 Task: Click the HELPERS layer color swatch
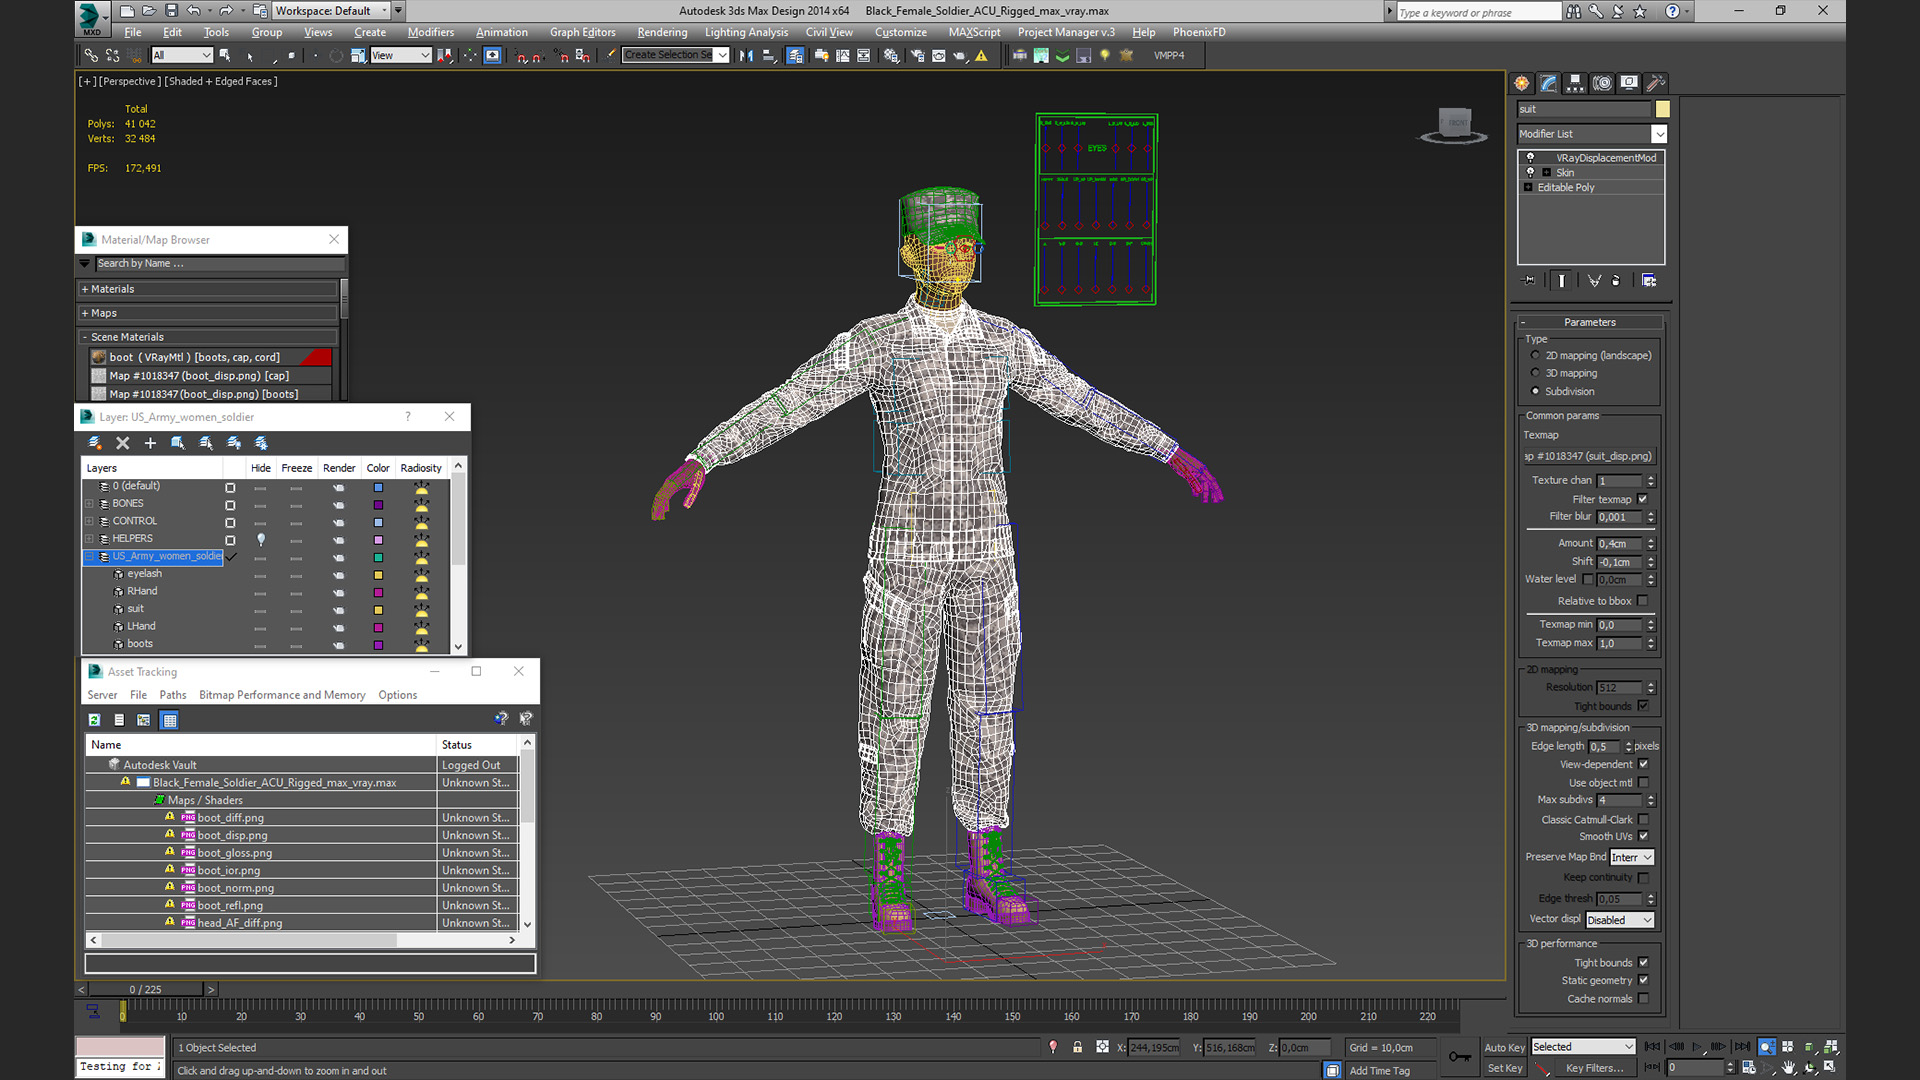point(378,540)
